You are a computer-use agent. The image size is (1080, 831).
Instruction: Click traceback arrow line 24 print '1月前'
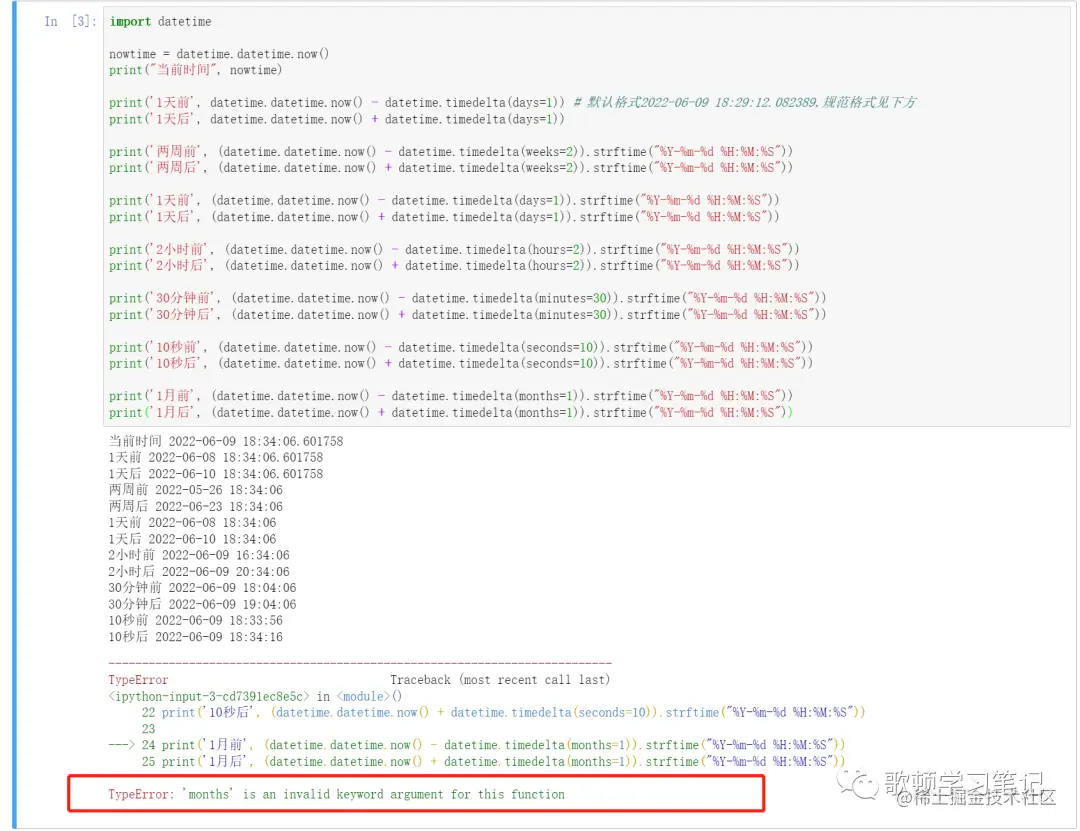477,745
